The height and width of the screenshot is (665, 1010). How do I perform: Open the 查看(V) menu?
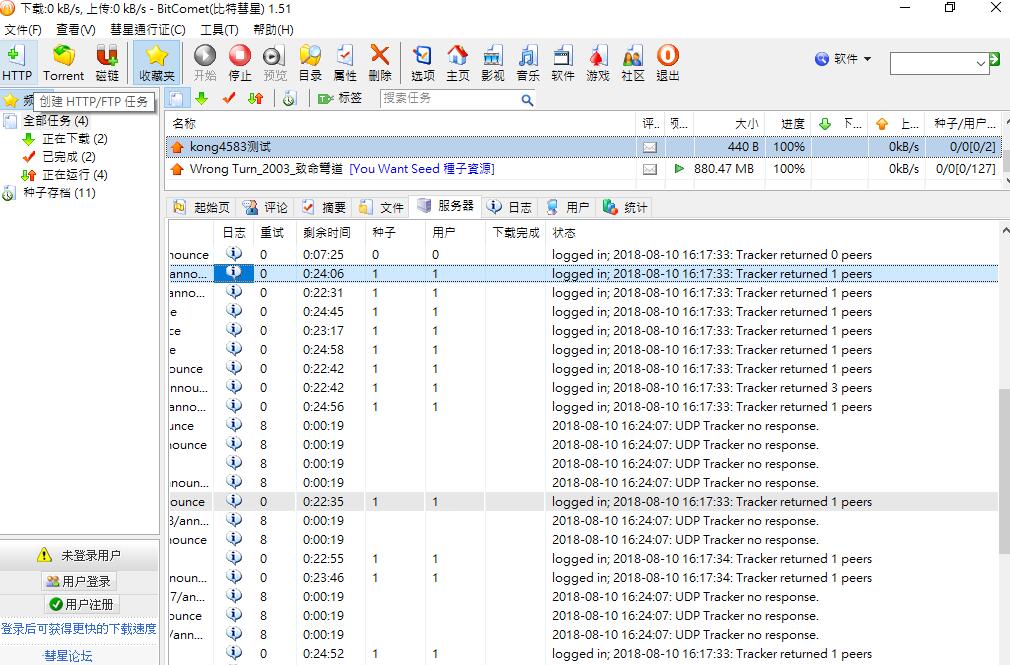coord(75,30)
